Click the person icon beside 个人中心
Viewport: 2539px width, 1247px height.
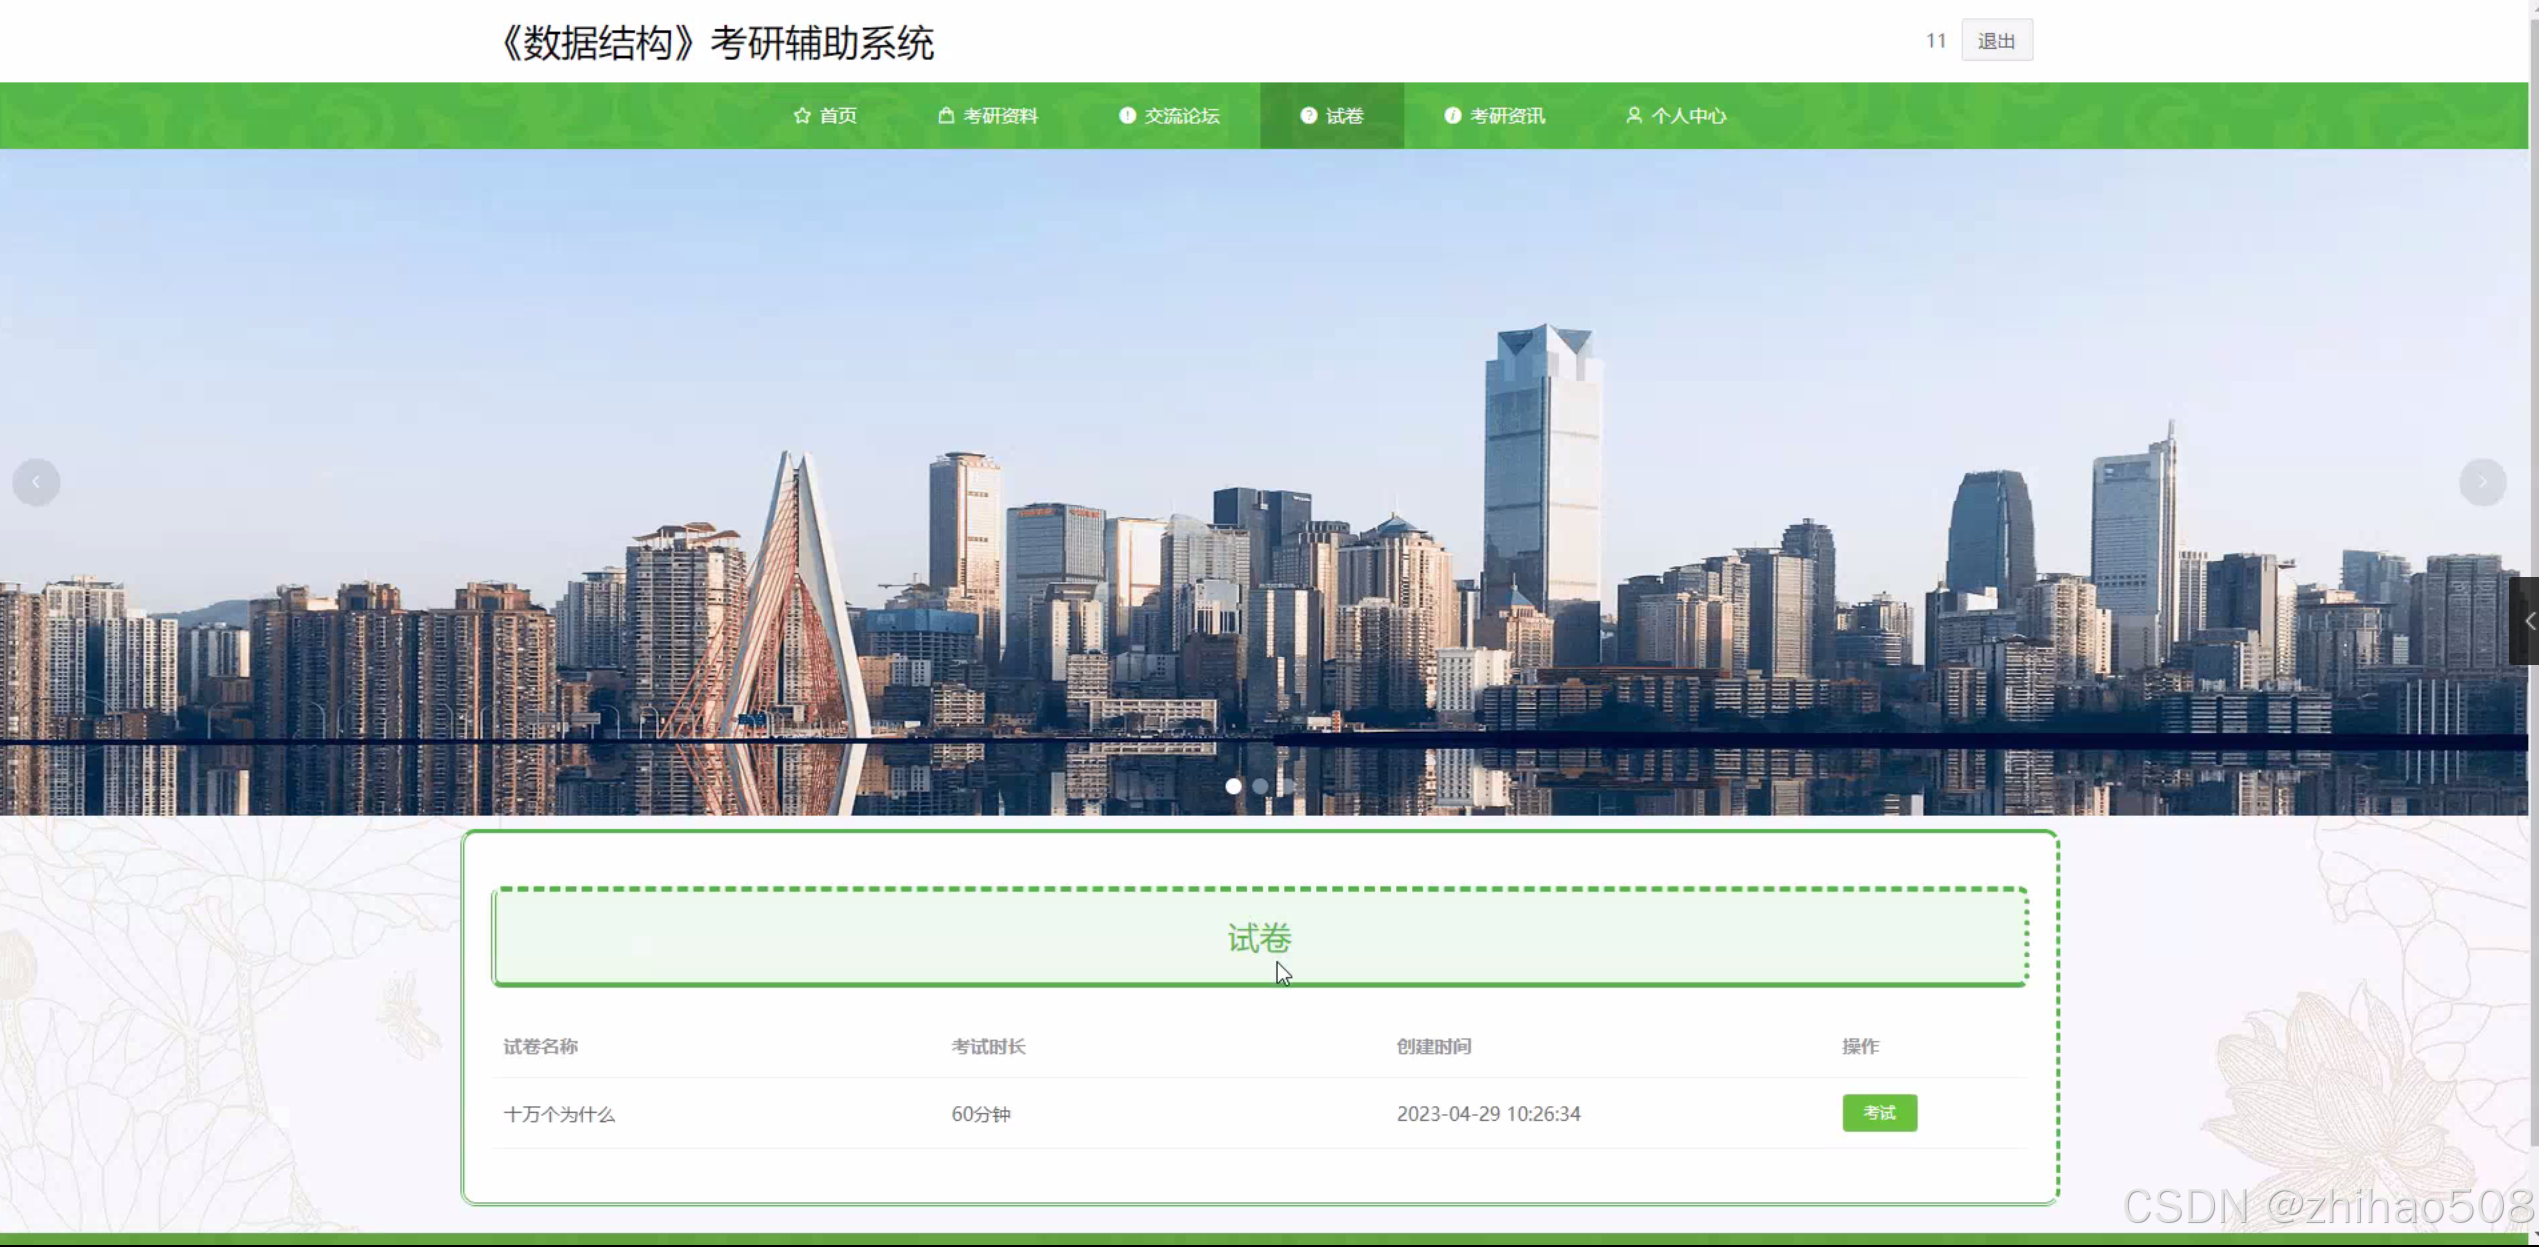[1633, 116]
